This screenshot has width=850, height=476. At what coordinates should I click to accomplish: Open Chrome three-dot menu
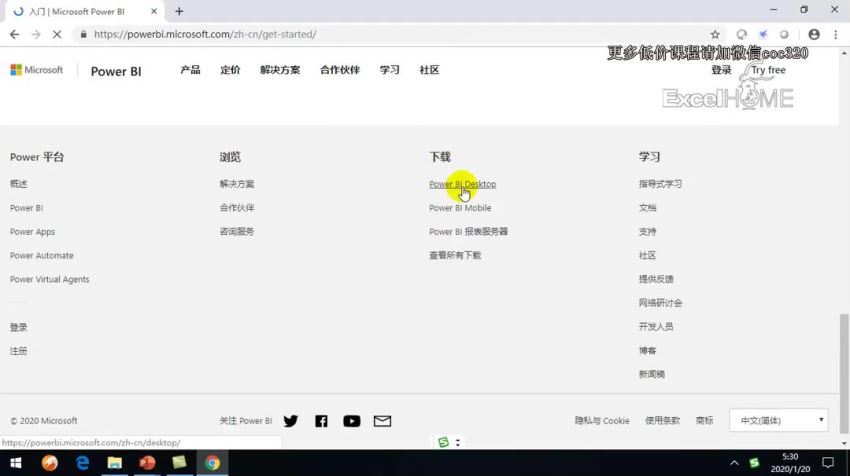point(835,34)
